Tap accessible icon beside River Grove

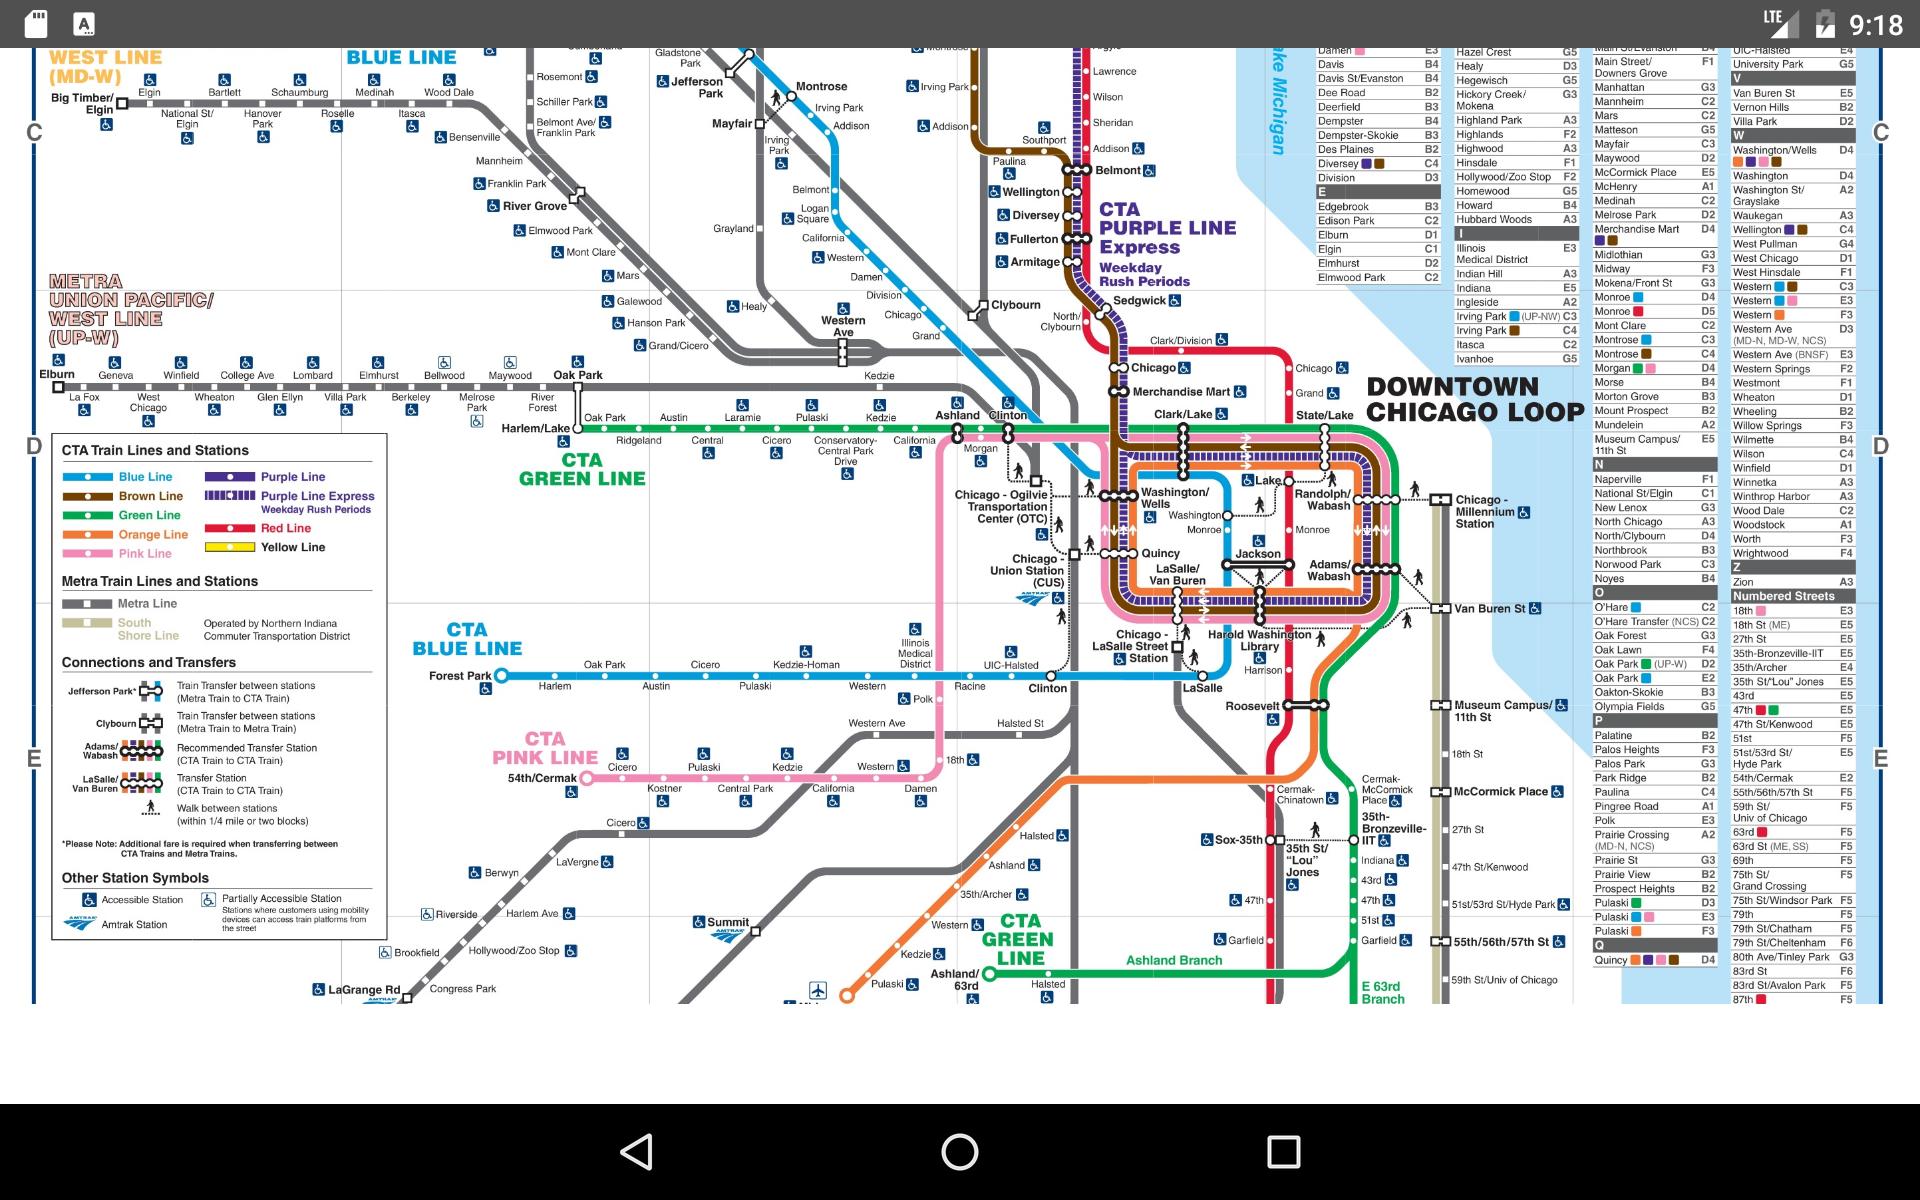point(494,206)
